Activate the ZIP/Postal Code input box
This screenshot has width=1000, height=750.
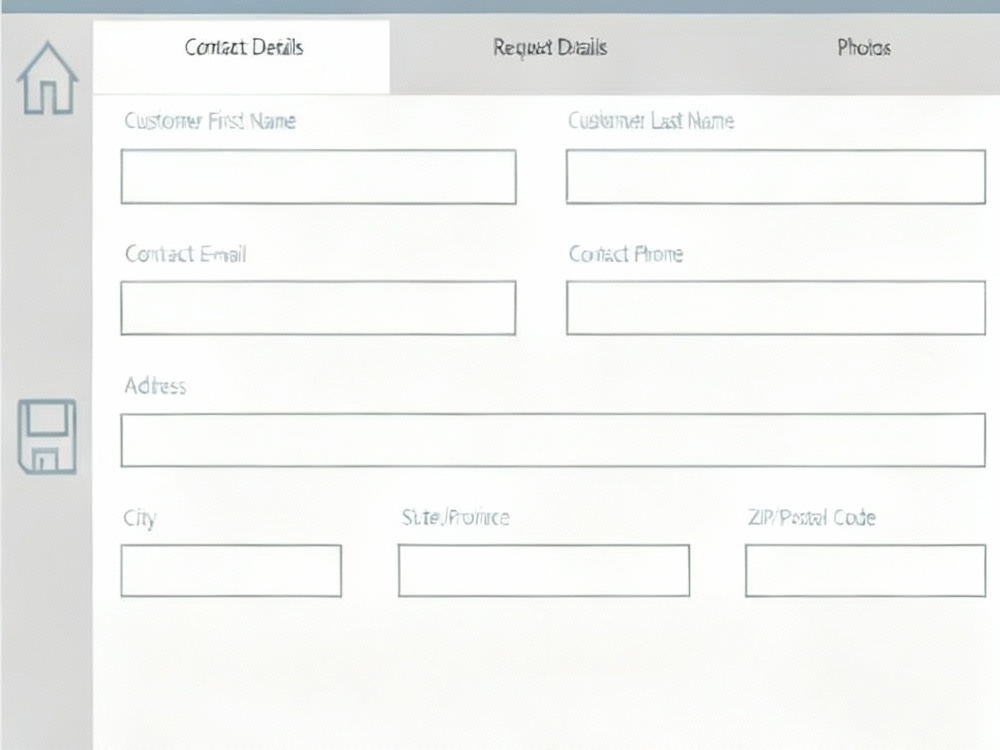(865, 571)
